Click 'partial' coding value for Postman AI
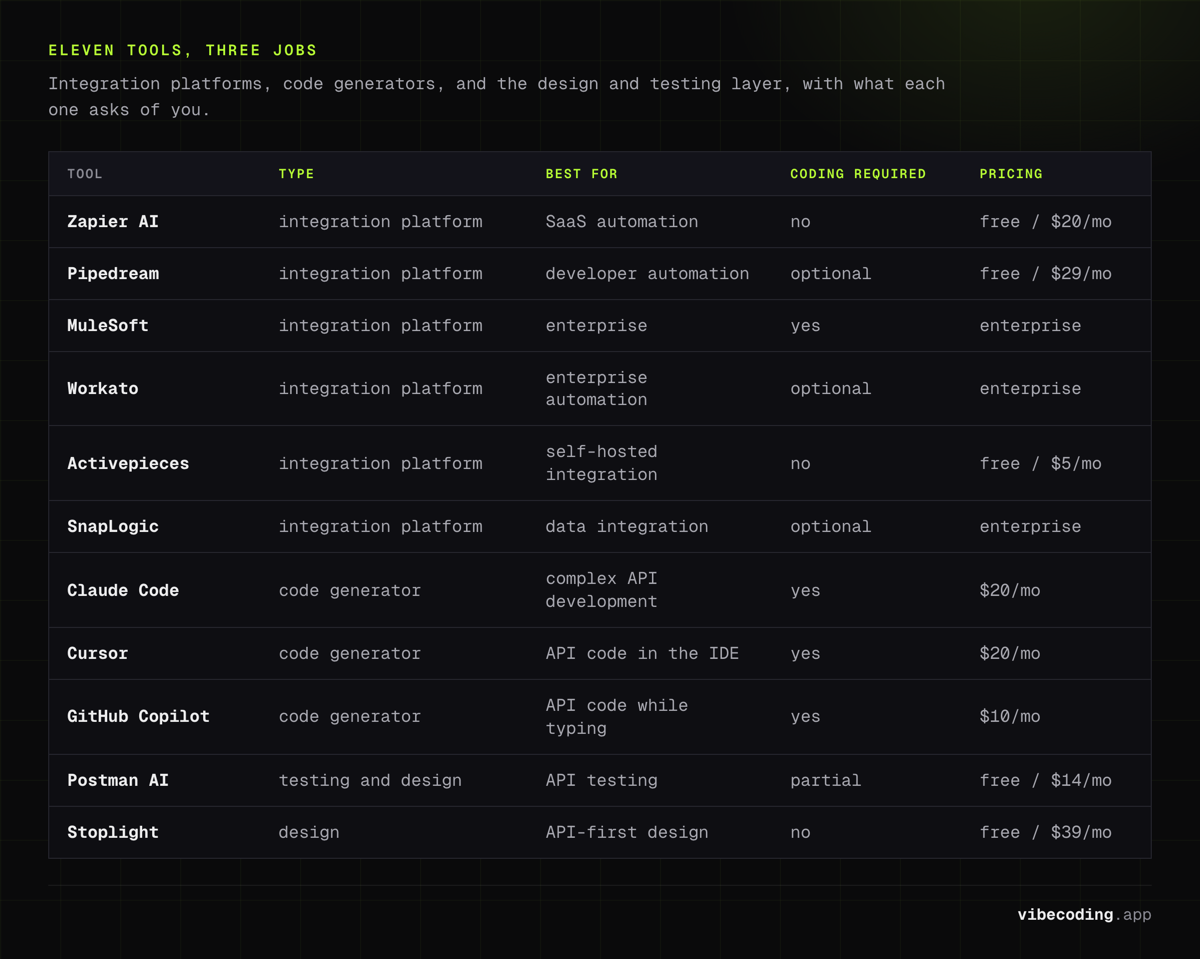 (x=826, y=781)
